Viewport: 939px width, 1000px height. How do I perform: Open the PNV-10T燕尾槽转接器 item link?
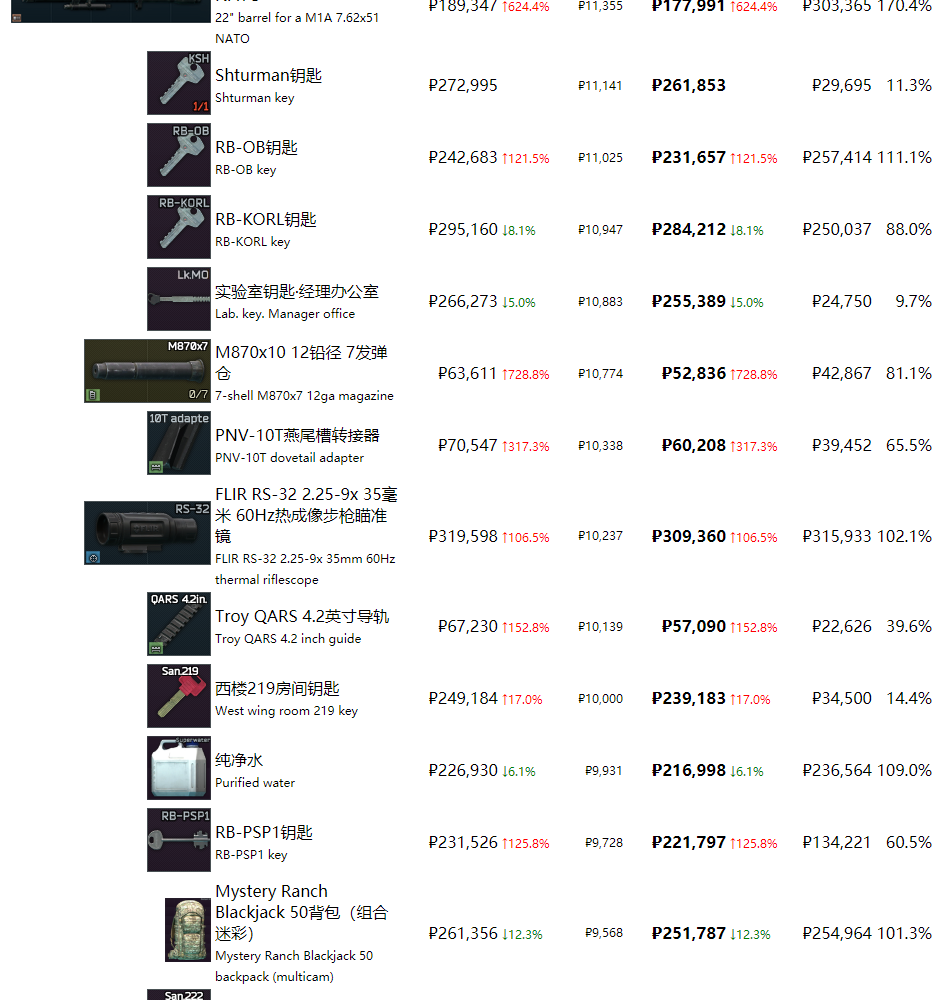[x=297, y=436]
